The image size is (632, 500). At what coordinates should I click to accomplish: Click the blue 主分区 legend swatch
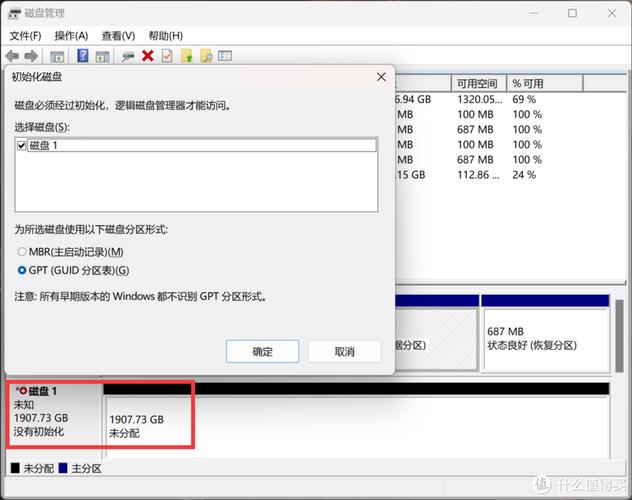(x=63, y=468)
